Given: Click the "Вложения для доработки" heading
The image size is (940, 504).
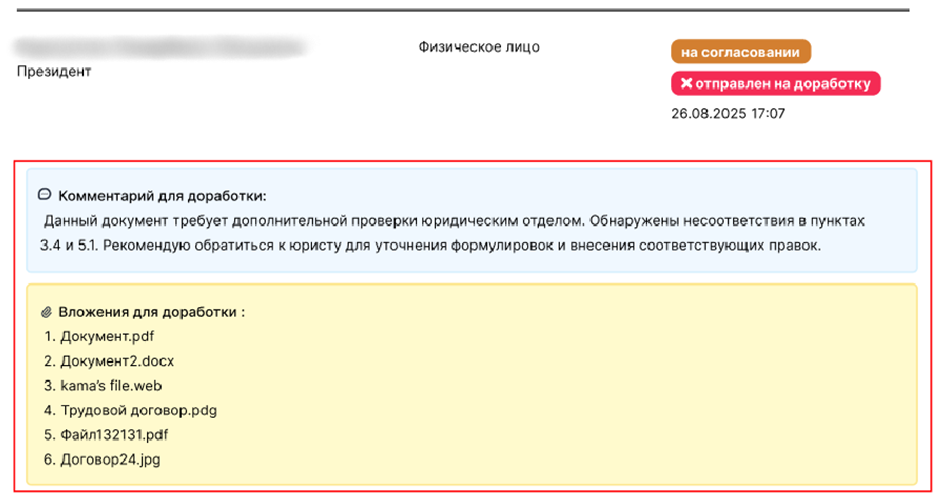Looking at the screenshot, I should point(151,312).
